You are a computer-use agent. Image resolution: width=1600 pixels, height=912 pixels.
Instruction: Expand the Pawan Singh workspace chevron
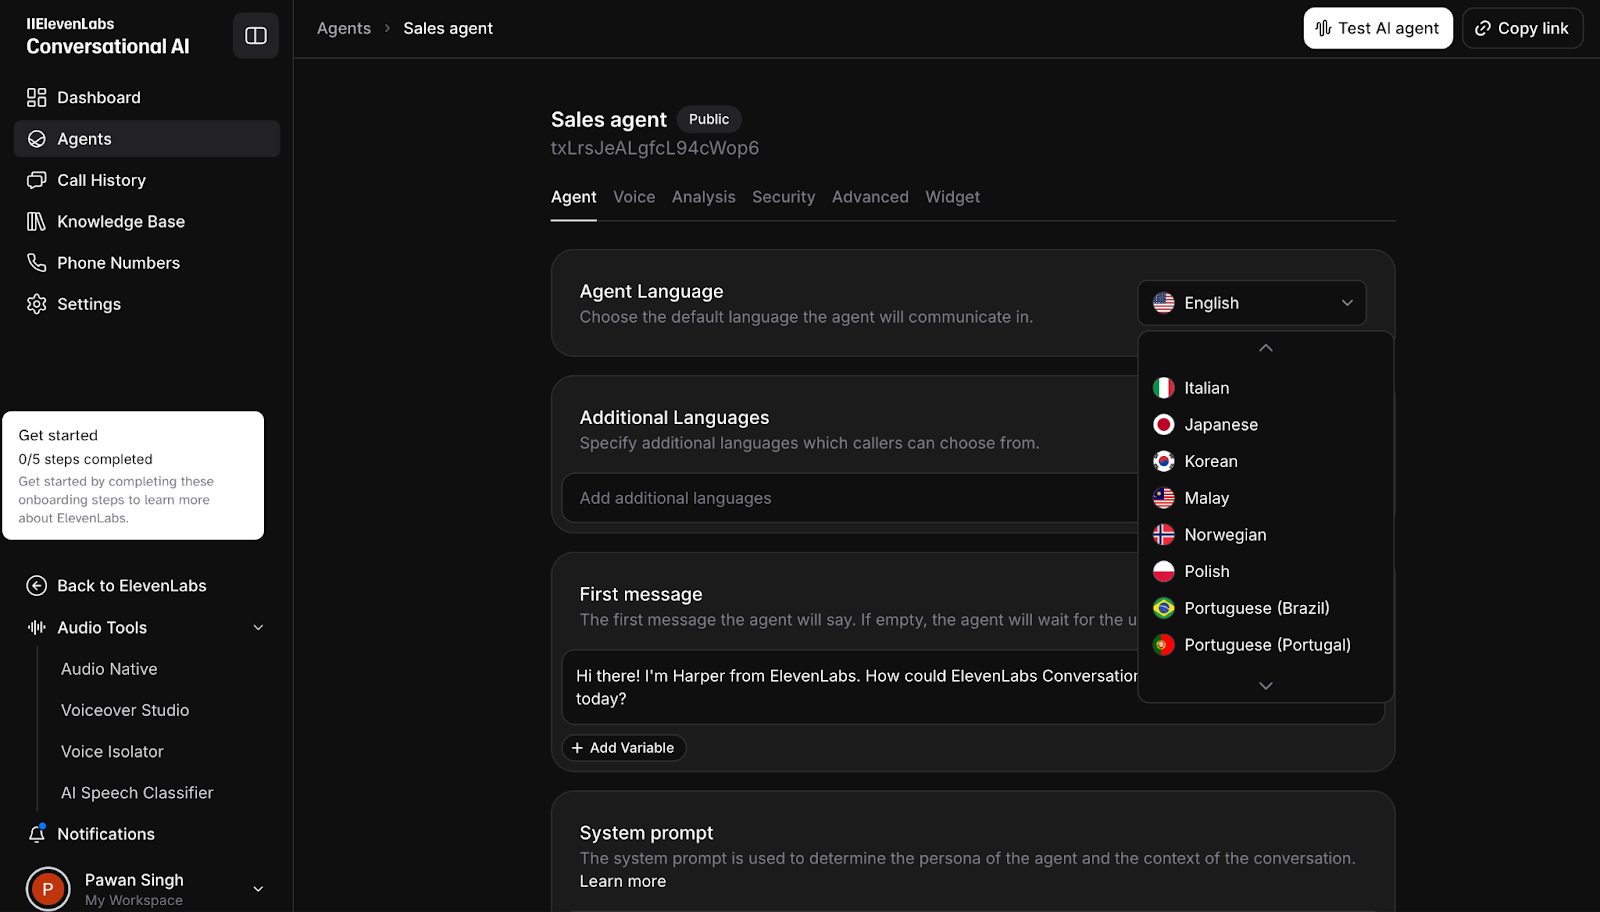coord(258,889)
